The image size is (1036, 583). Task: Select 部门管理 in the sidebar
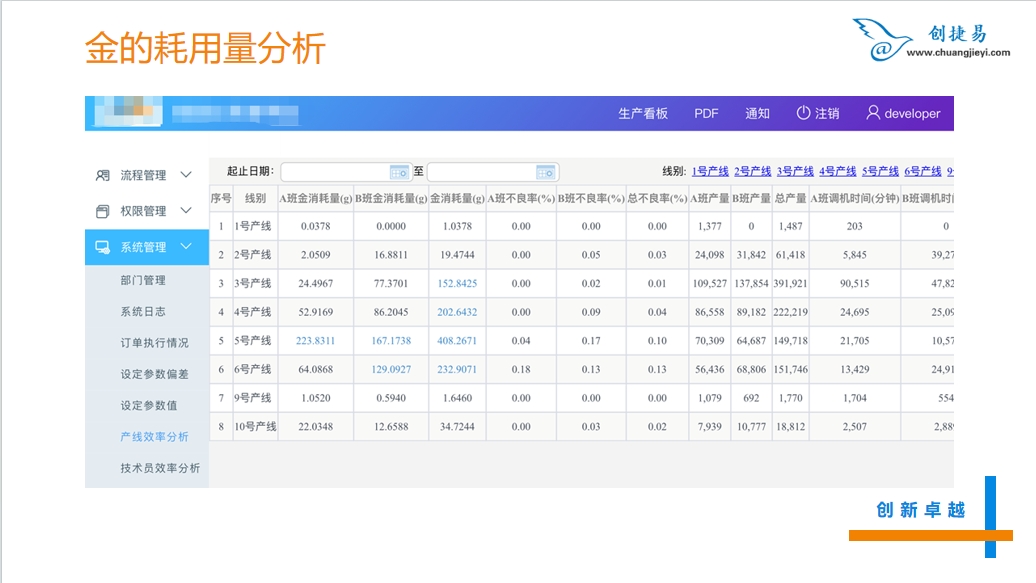pyautogui.click(x=143, y=280)
